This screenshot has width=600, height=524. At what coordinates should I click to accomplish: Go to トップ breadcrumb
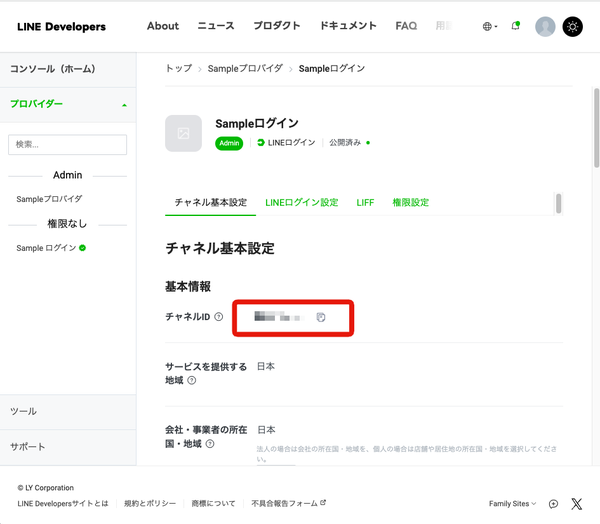click(179, 69)
